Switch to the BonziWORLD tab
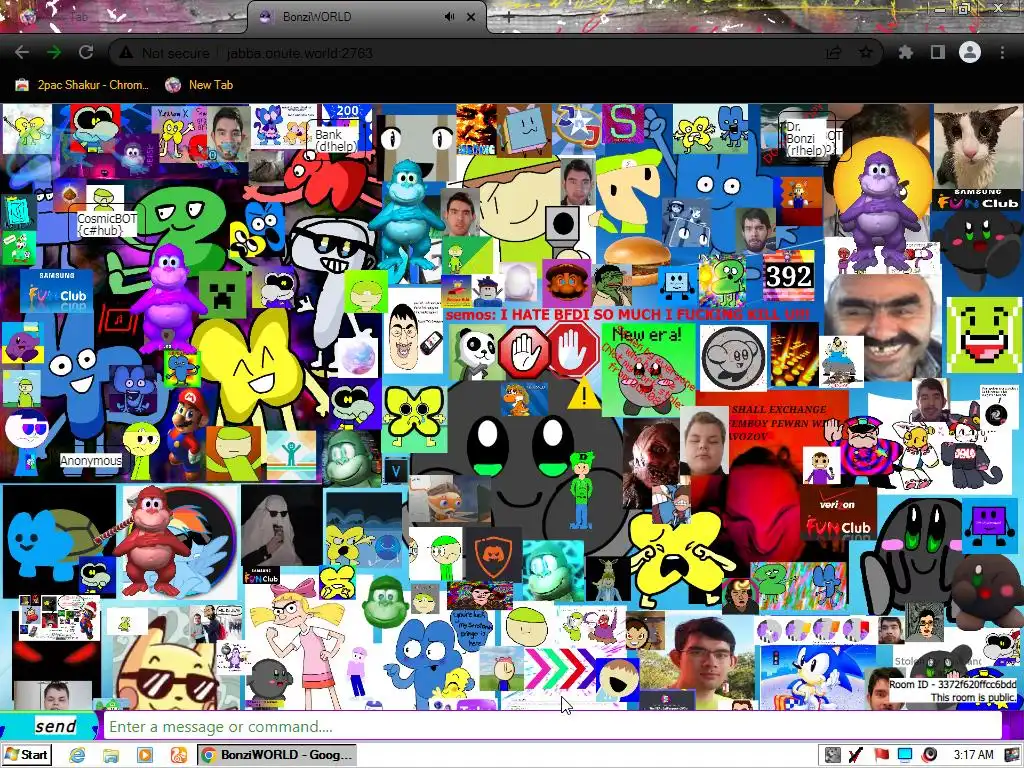 click(366, 17)
